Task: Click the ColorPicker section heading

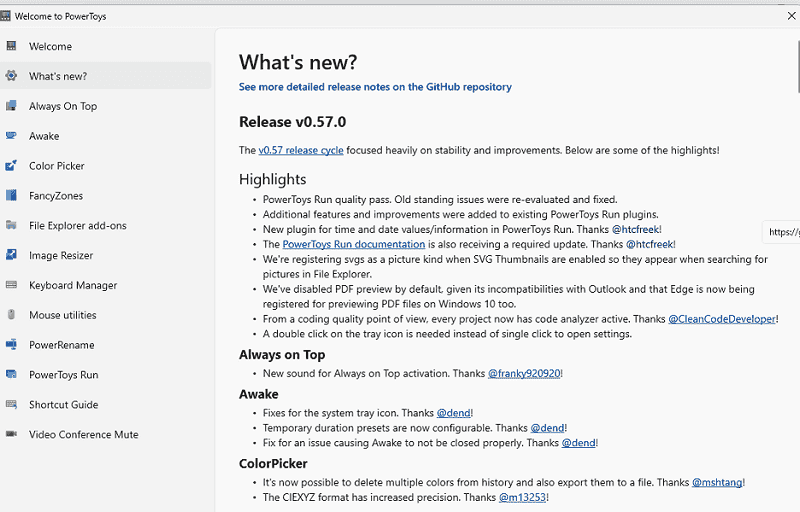Action: click(273, 464)
